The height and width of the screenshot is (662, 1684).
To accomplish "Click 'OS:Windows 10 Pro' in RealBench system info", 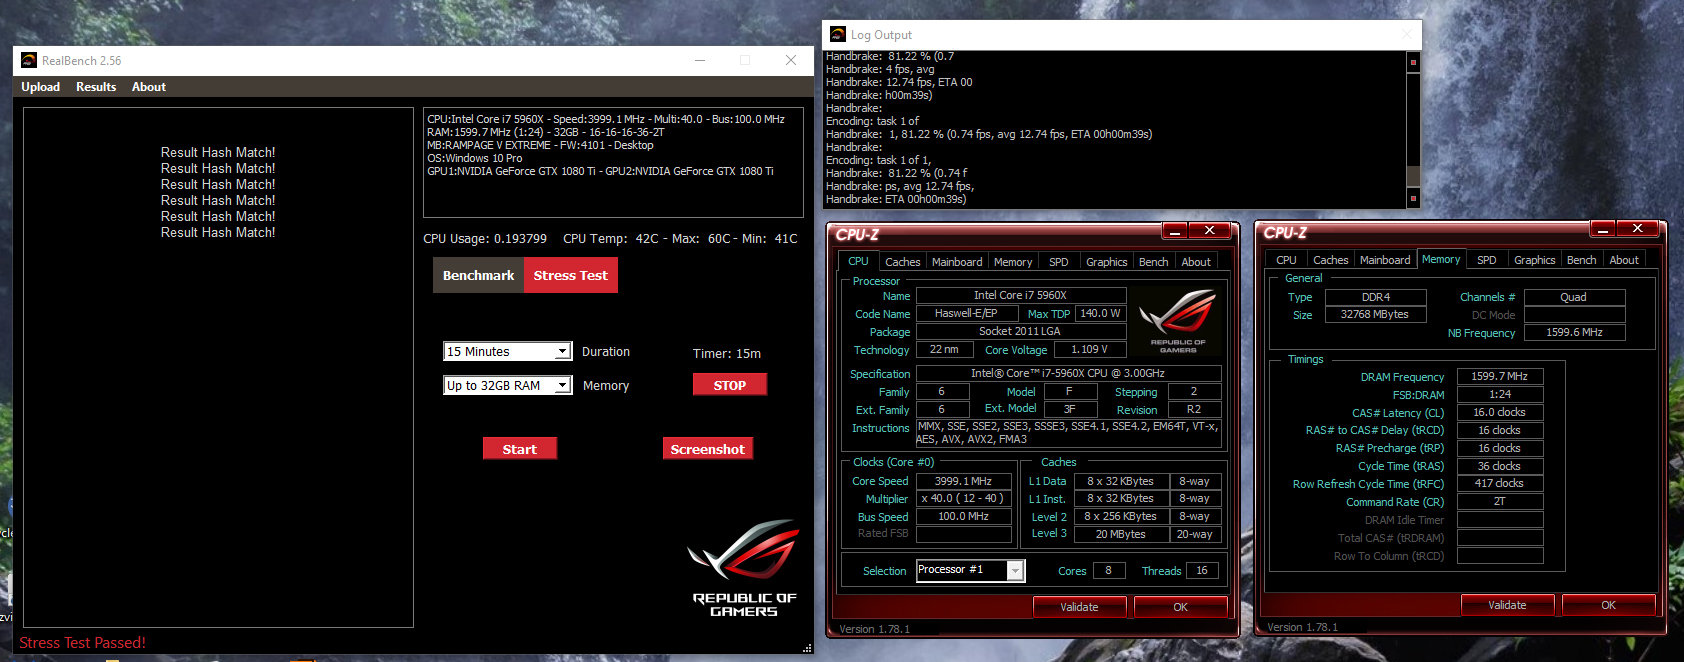I will coord(474,158).
